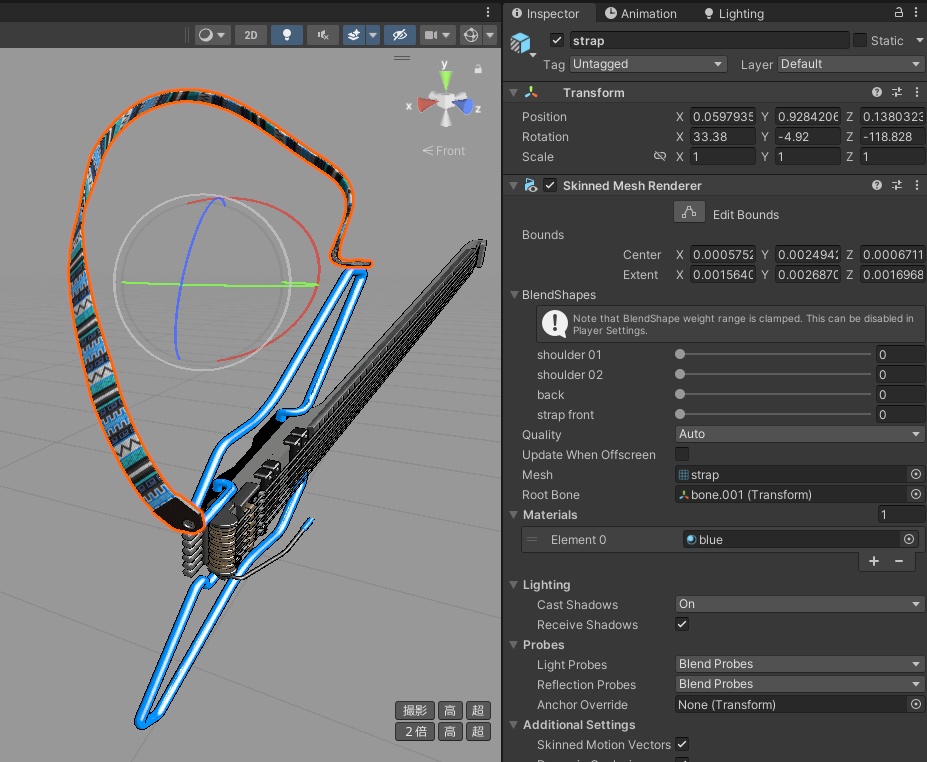The height and width of the screenshot is (762, 927).
Task: Open the Tag dropdown showing Untagged
Action: point(647,64)
